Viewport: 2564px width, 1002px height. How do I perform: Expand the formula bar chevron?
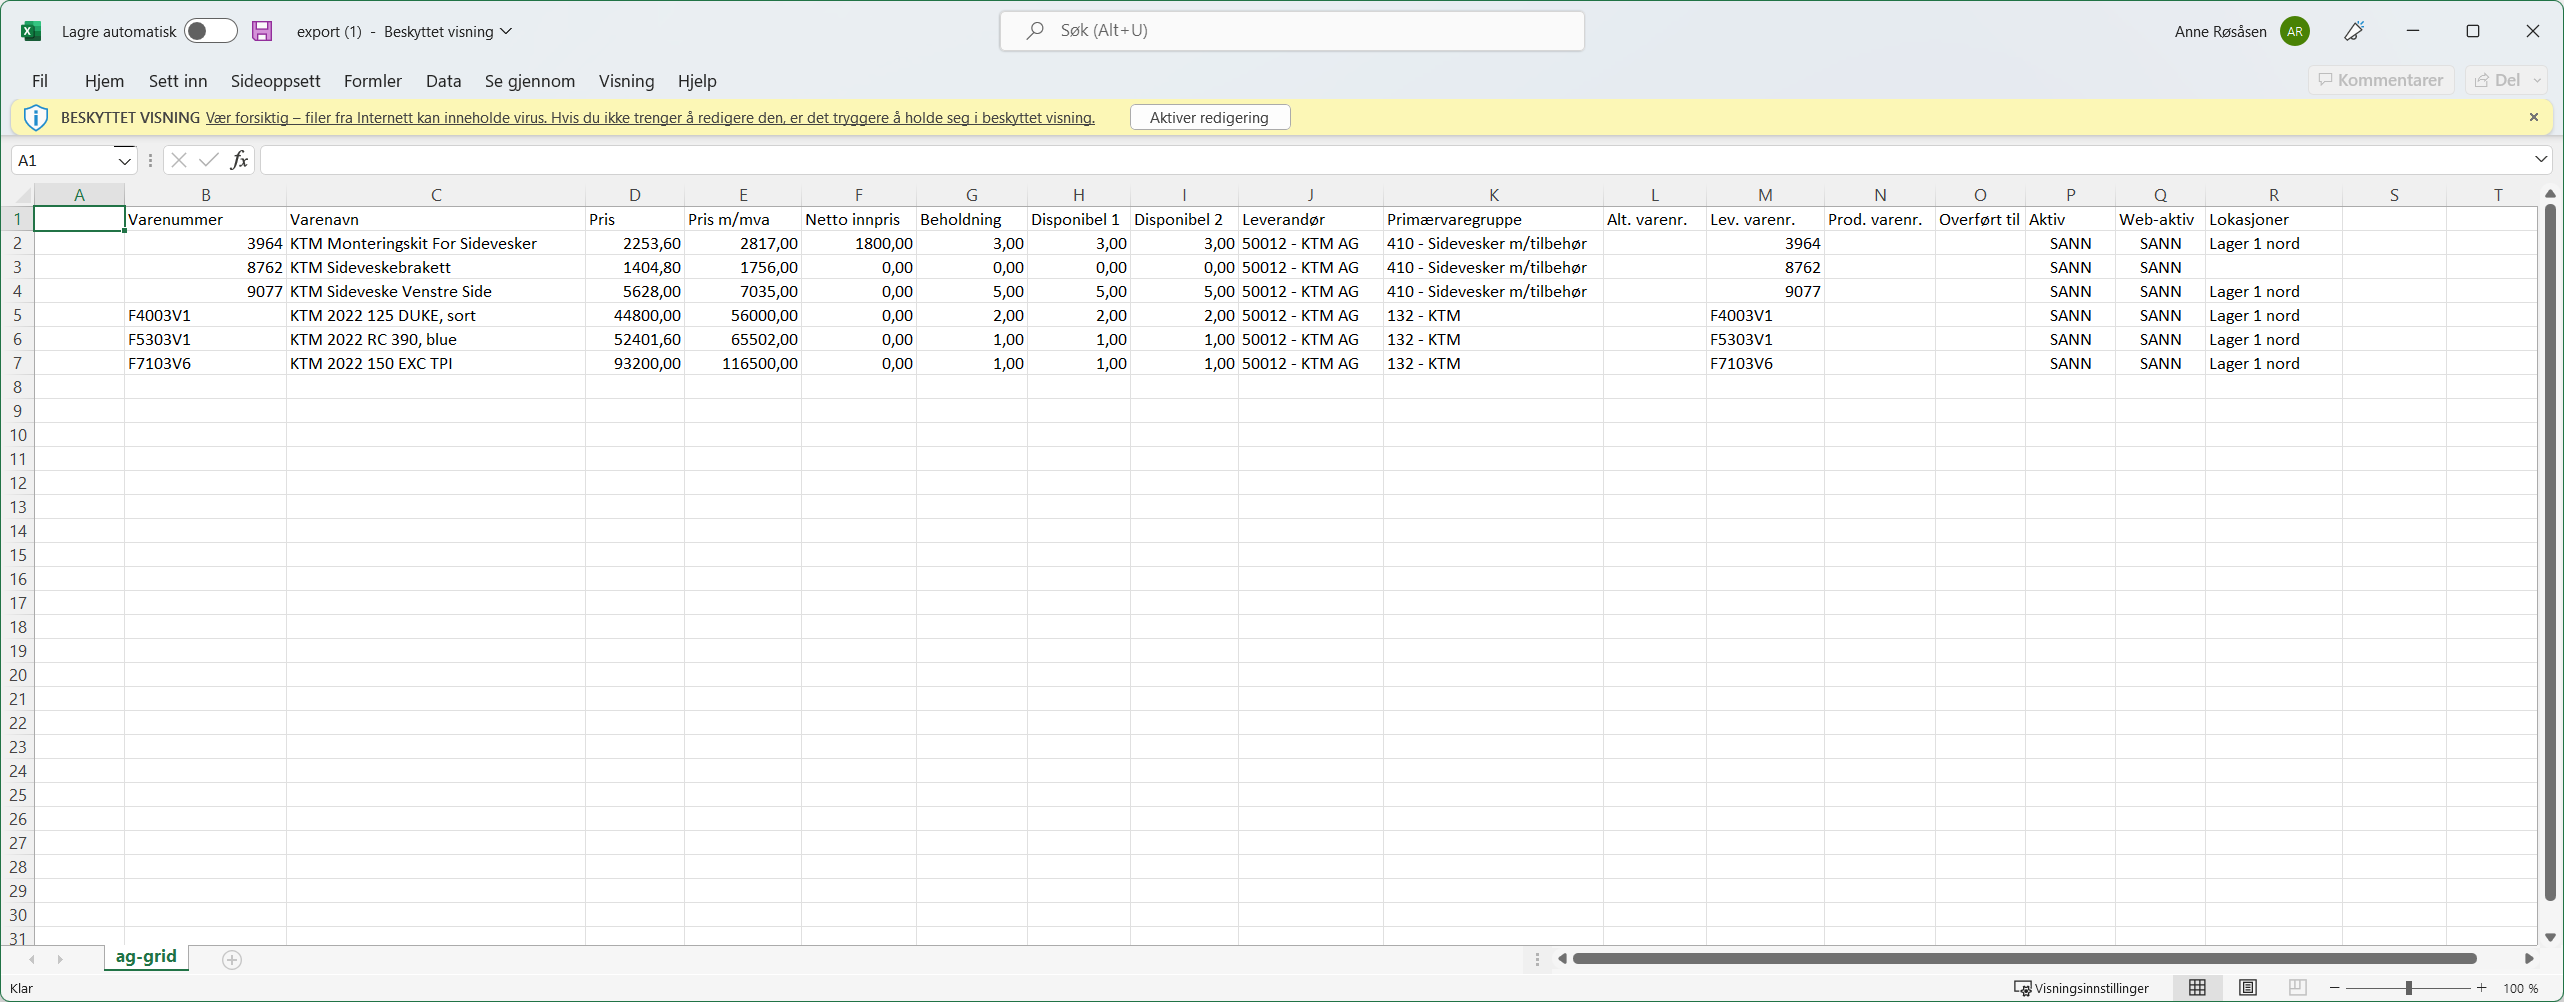(x=2541, y=159)
